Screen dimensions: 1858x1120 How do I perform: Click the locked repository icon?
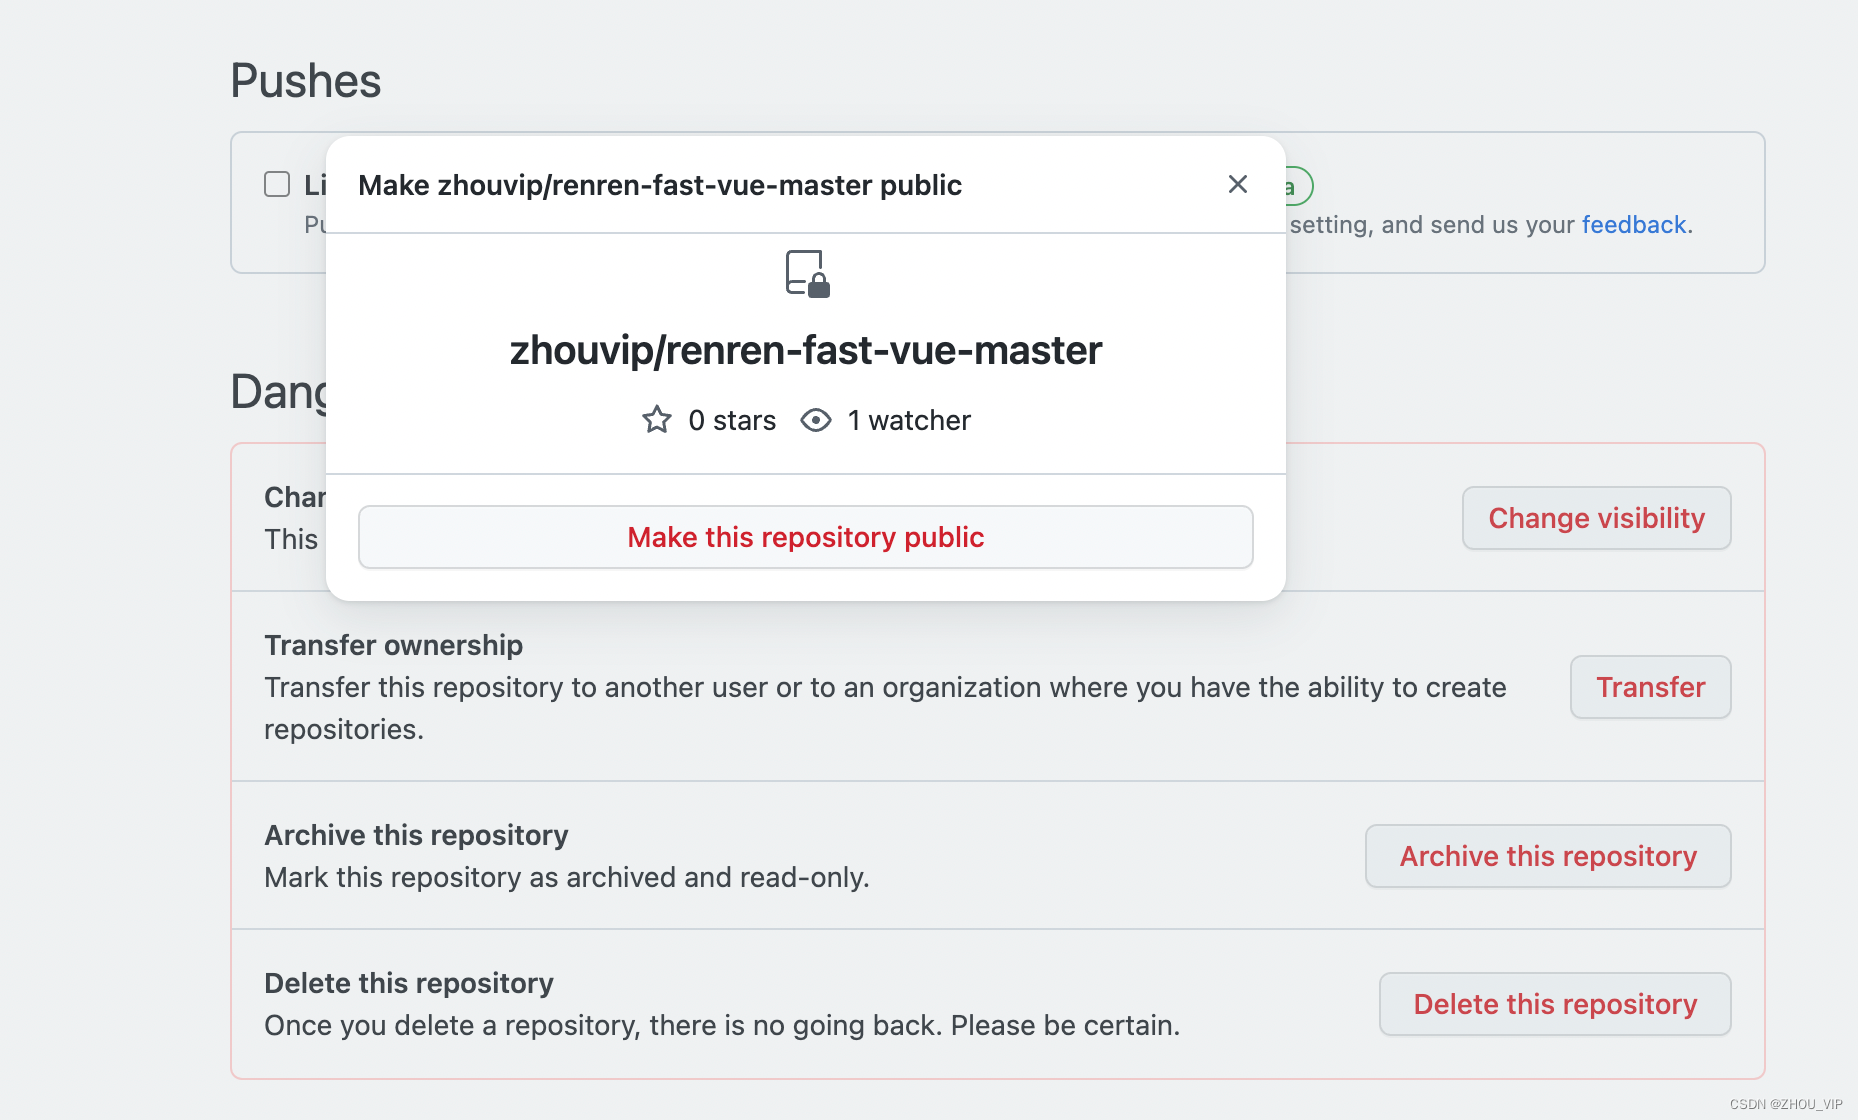(x=807, y=274)
